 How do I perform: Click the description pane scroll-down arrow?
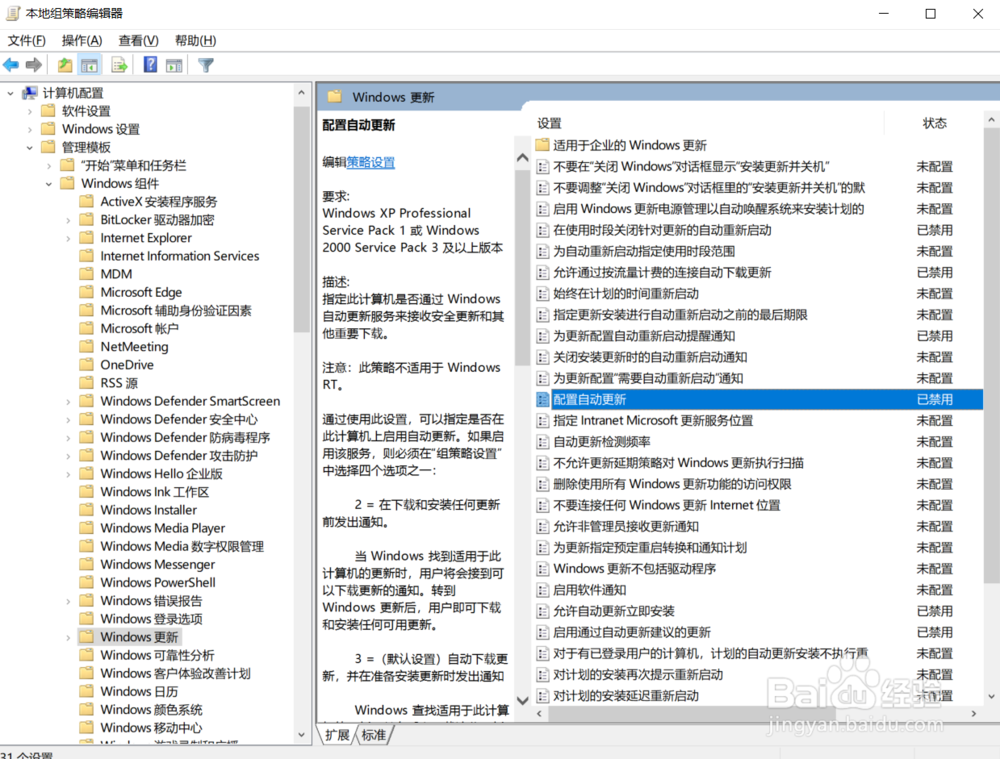522,700
